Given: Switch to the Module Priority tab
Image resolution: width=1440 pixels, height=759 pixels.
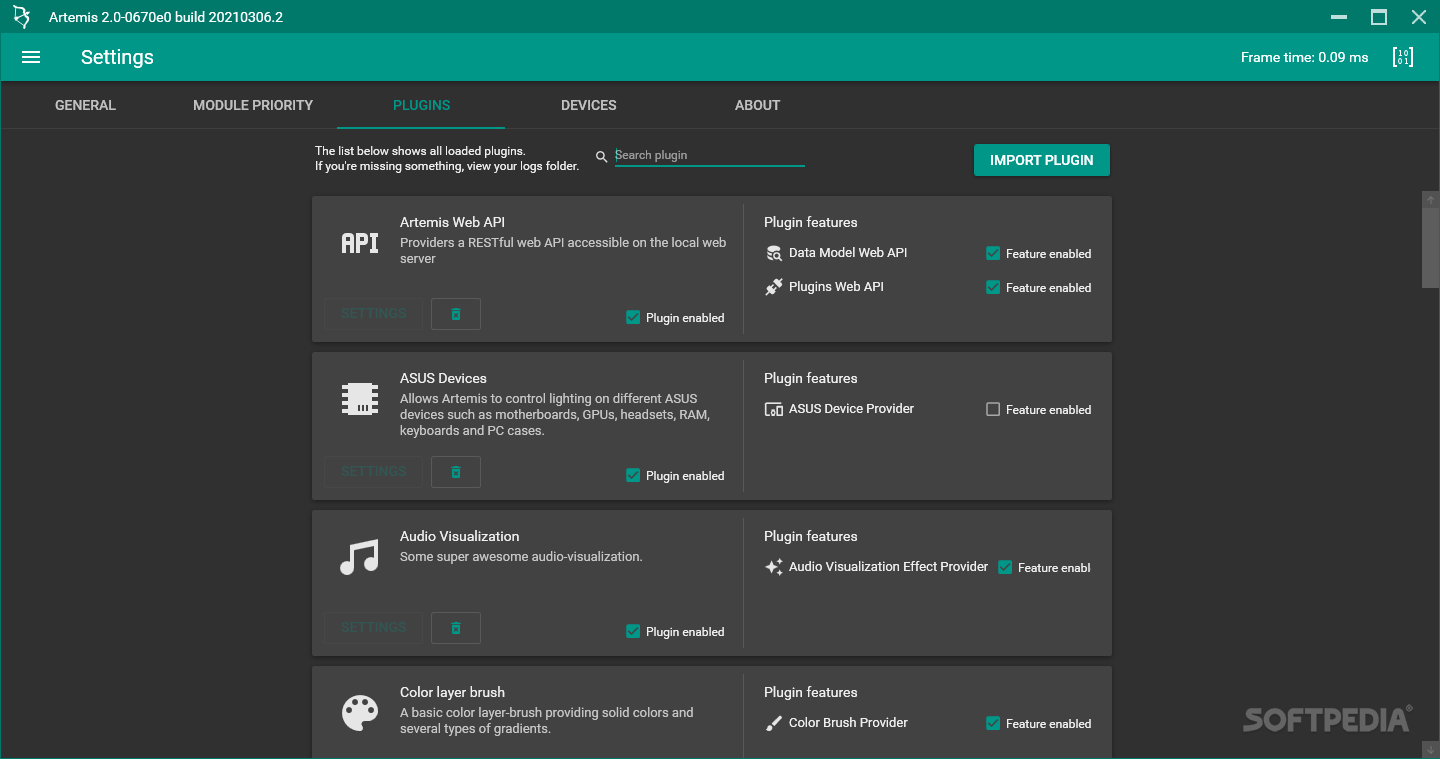Looking at the screenshot, I should (253, 105).
